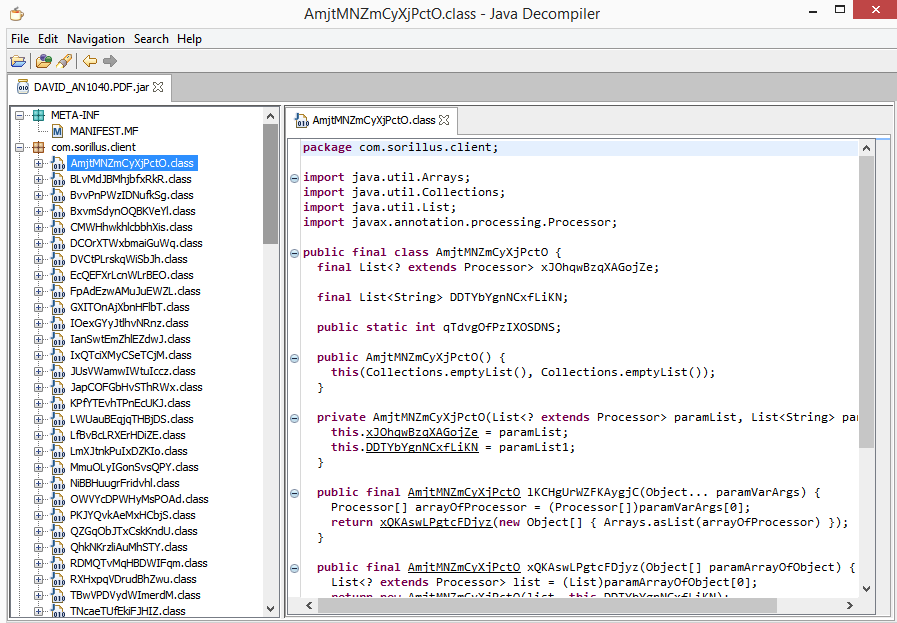Click the Open Type toolbar icon
This screenshot has height=623, width=897.
pyautogui.click(x=43, y=61)
